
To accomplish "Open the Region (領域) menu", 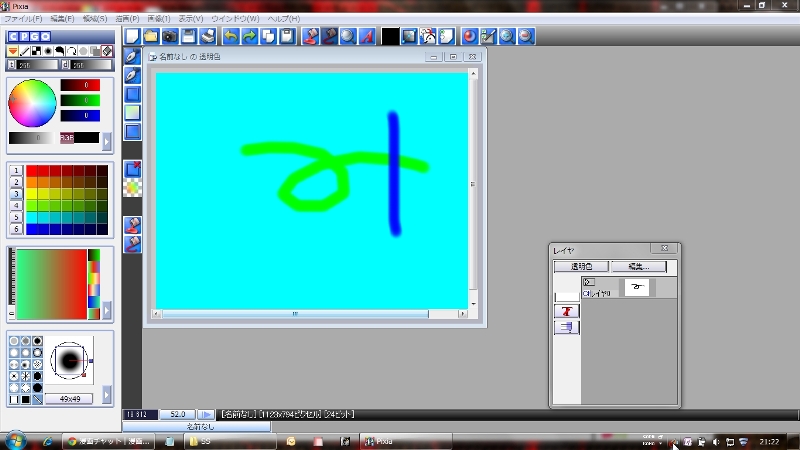I will click(95, 18).
